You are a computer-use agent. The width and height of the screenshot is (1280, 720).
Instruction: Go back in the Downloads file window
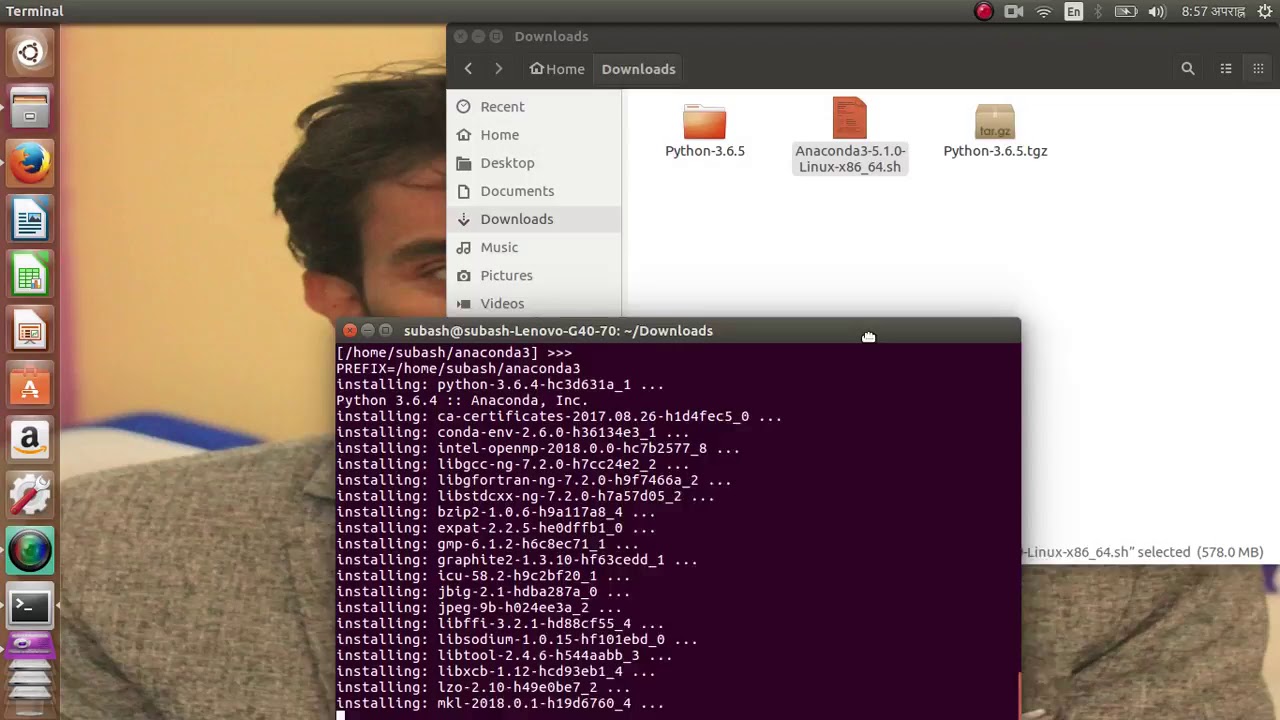click(468, 69)
